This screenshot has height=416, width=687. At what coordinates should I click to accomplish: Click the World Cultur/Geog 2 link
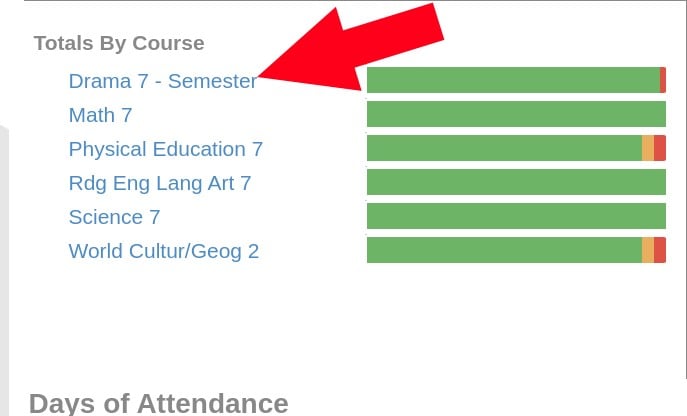[x=163, y=251]
